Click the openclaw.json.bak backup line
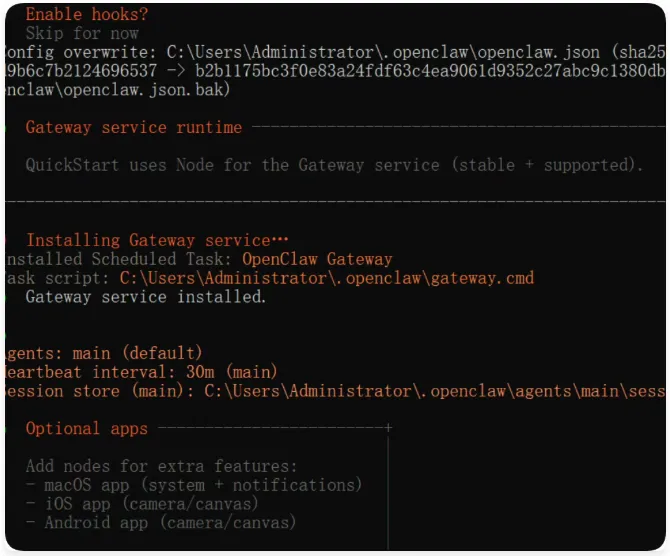This screenshot has width=670, height=556. point(118,90)
